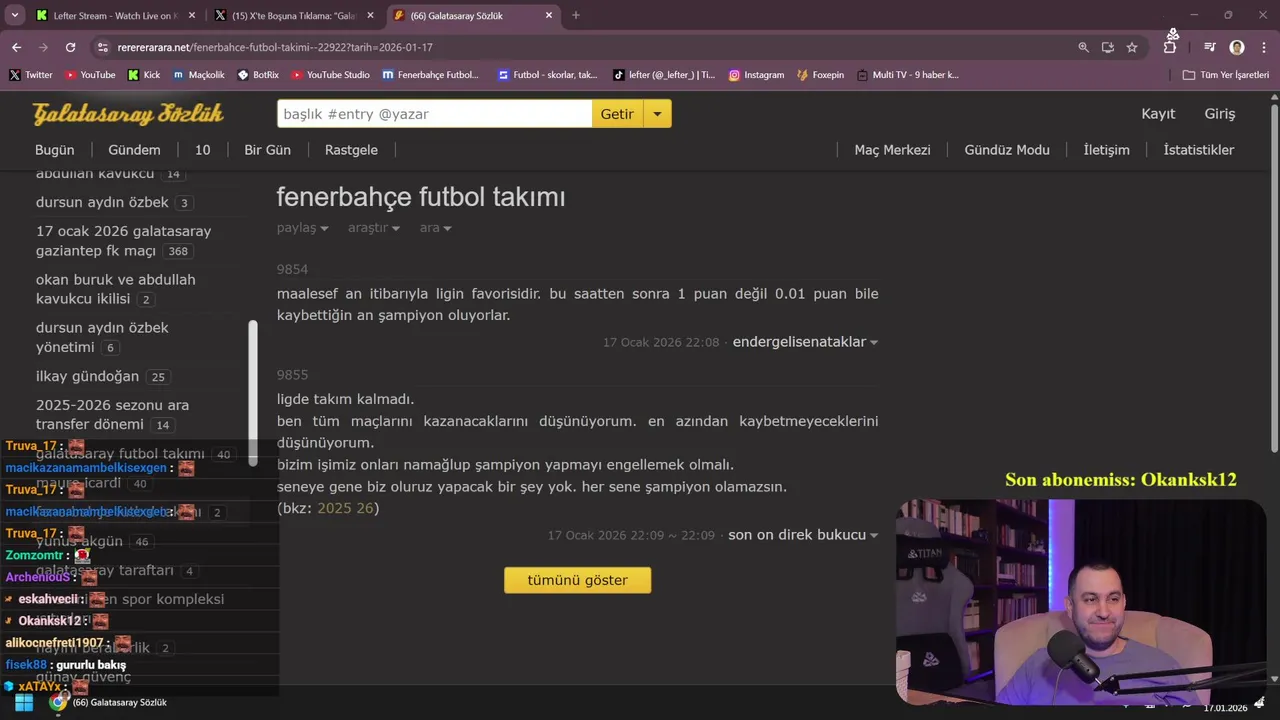Open the fenerbahçe futbol takımı title
This screenshot has width=1280, height=720.
(x=421, y=197)
